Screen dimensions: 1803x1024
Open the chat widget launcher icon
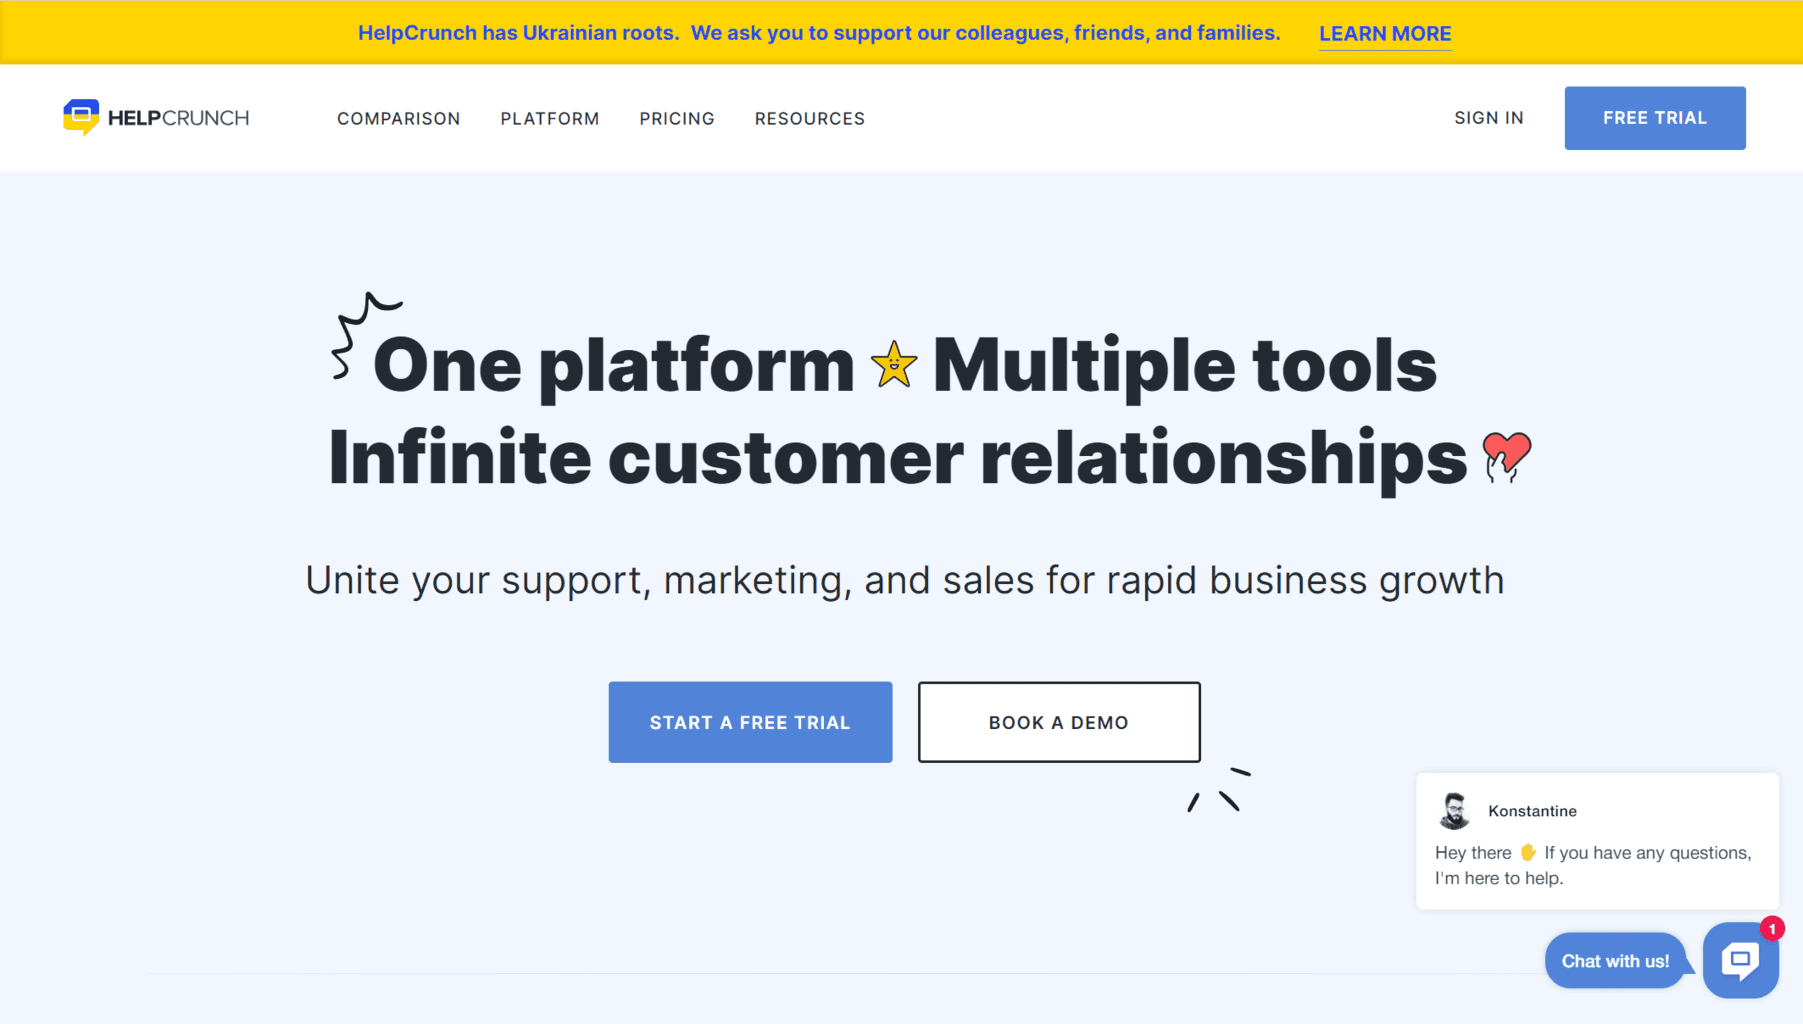[x=1740, y=960]
